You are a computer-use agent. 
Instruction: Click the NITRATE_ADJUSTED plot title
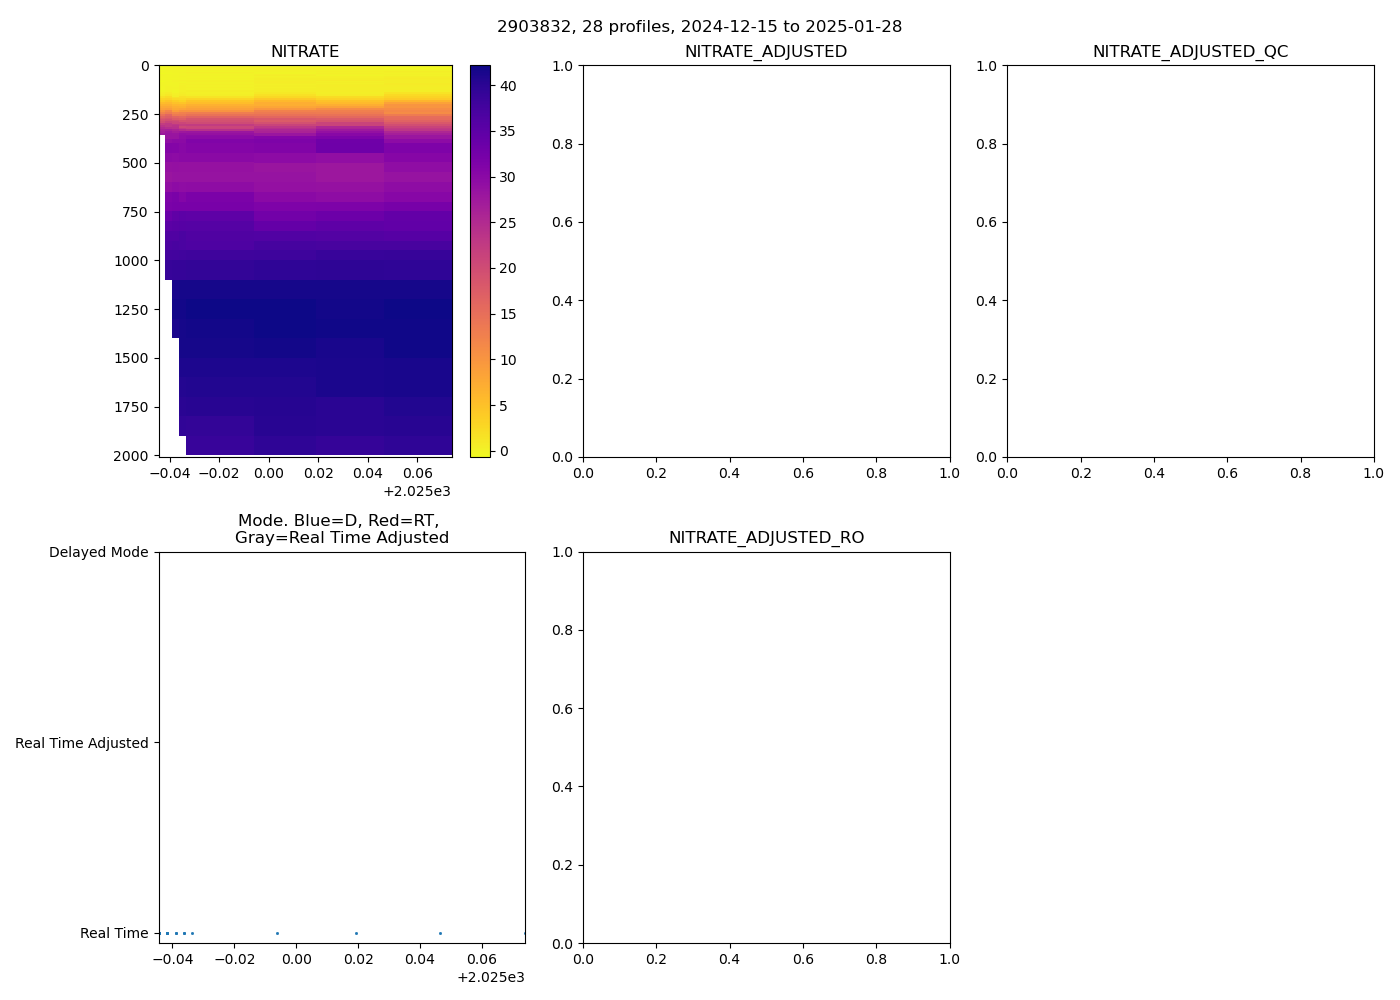[766, 52]
